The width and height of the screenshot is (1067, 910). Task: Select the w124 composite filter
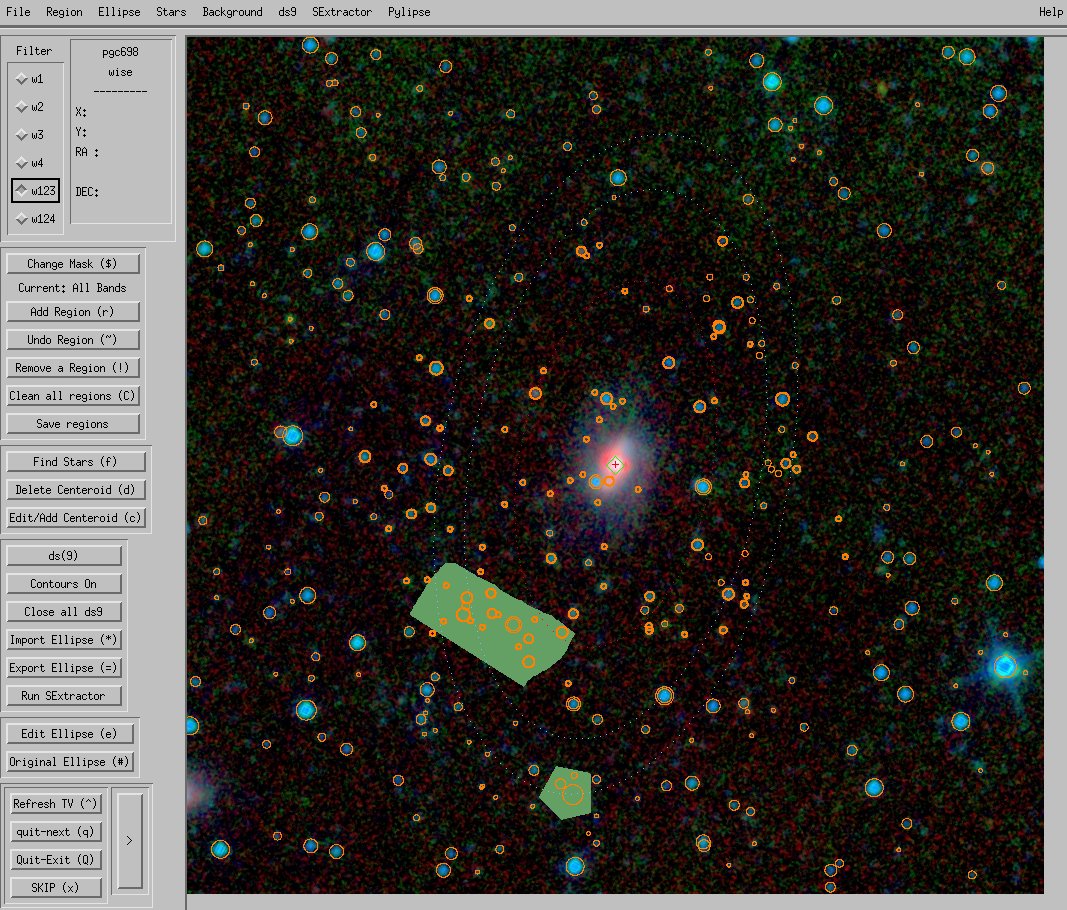coord(35,218)
